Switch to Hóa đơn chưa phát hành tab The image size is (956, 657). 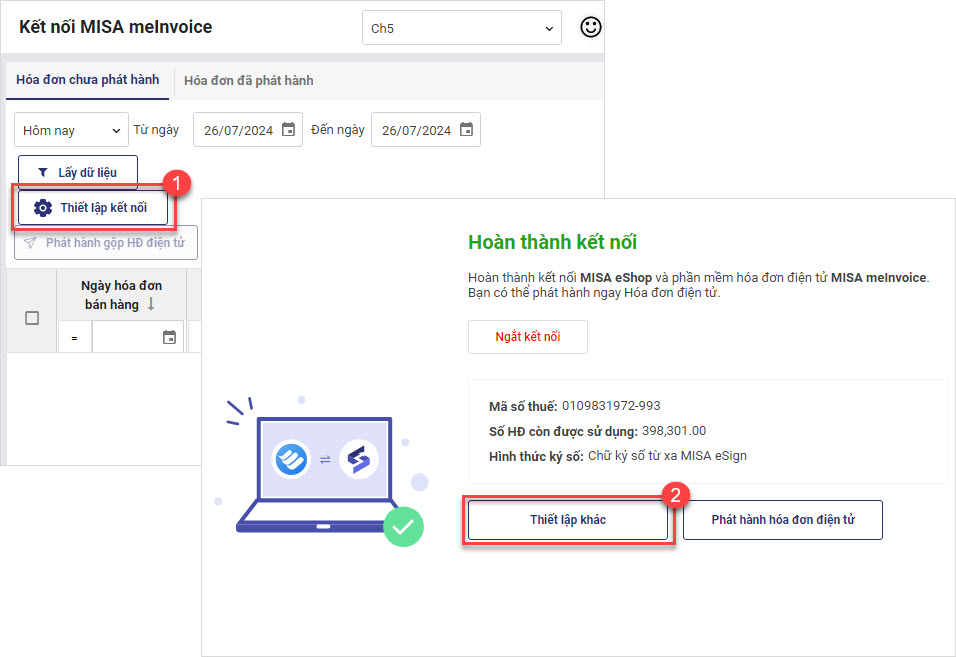click(88, 80)
